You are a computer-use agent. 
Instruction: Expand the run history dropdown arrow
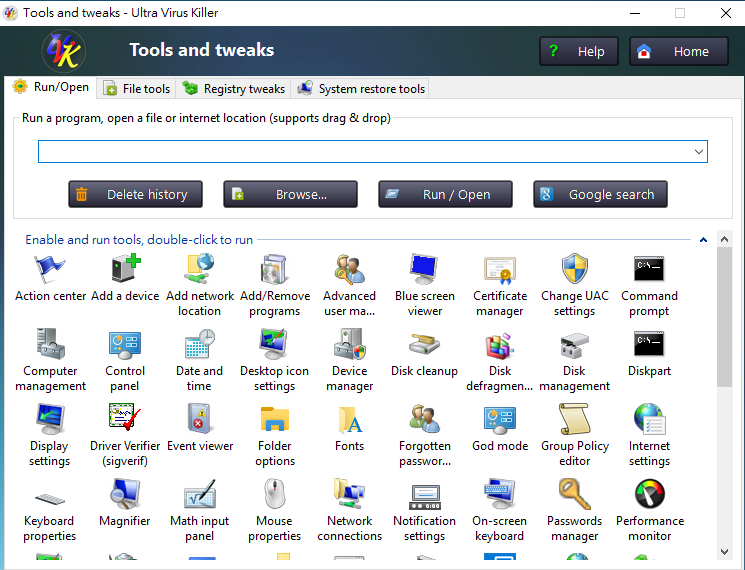[698, 152]
